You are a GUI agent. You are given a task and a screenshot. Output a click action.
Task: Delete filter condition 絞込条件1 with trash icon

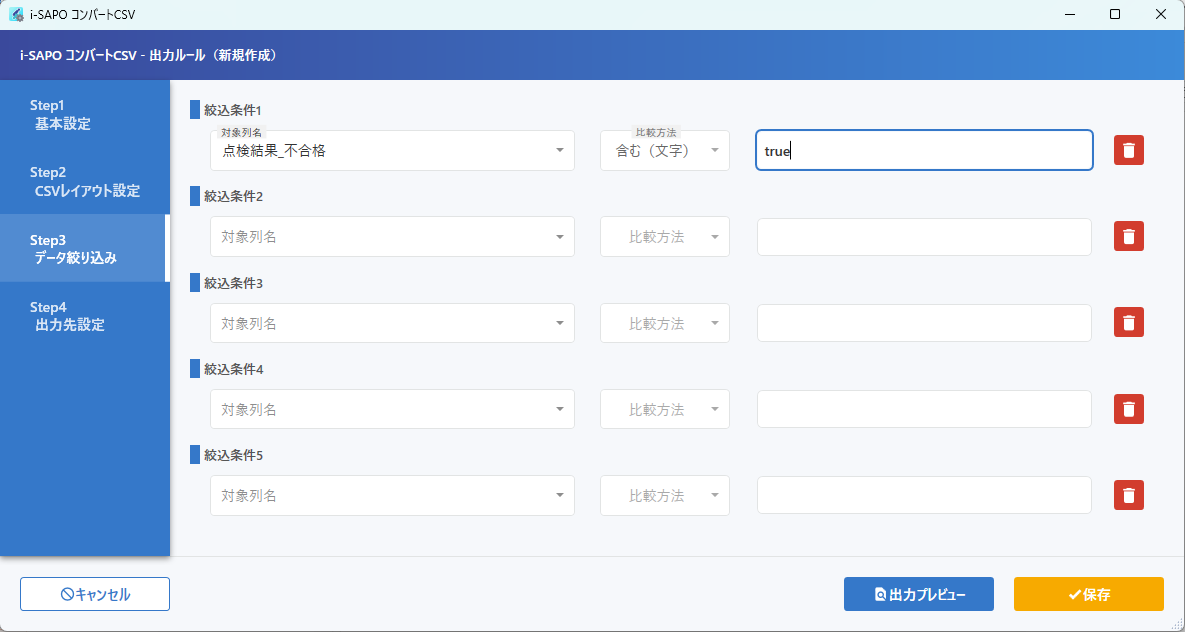coord(1128,150)
